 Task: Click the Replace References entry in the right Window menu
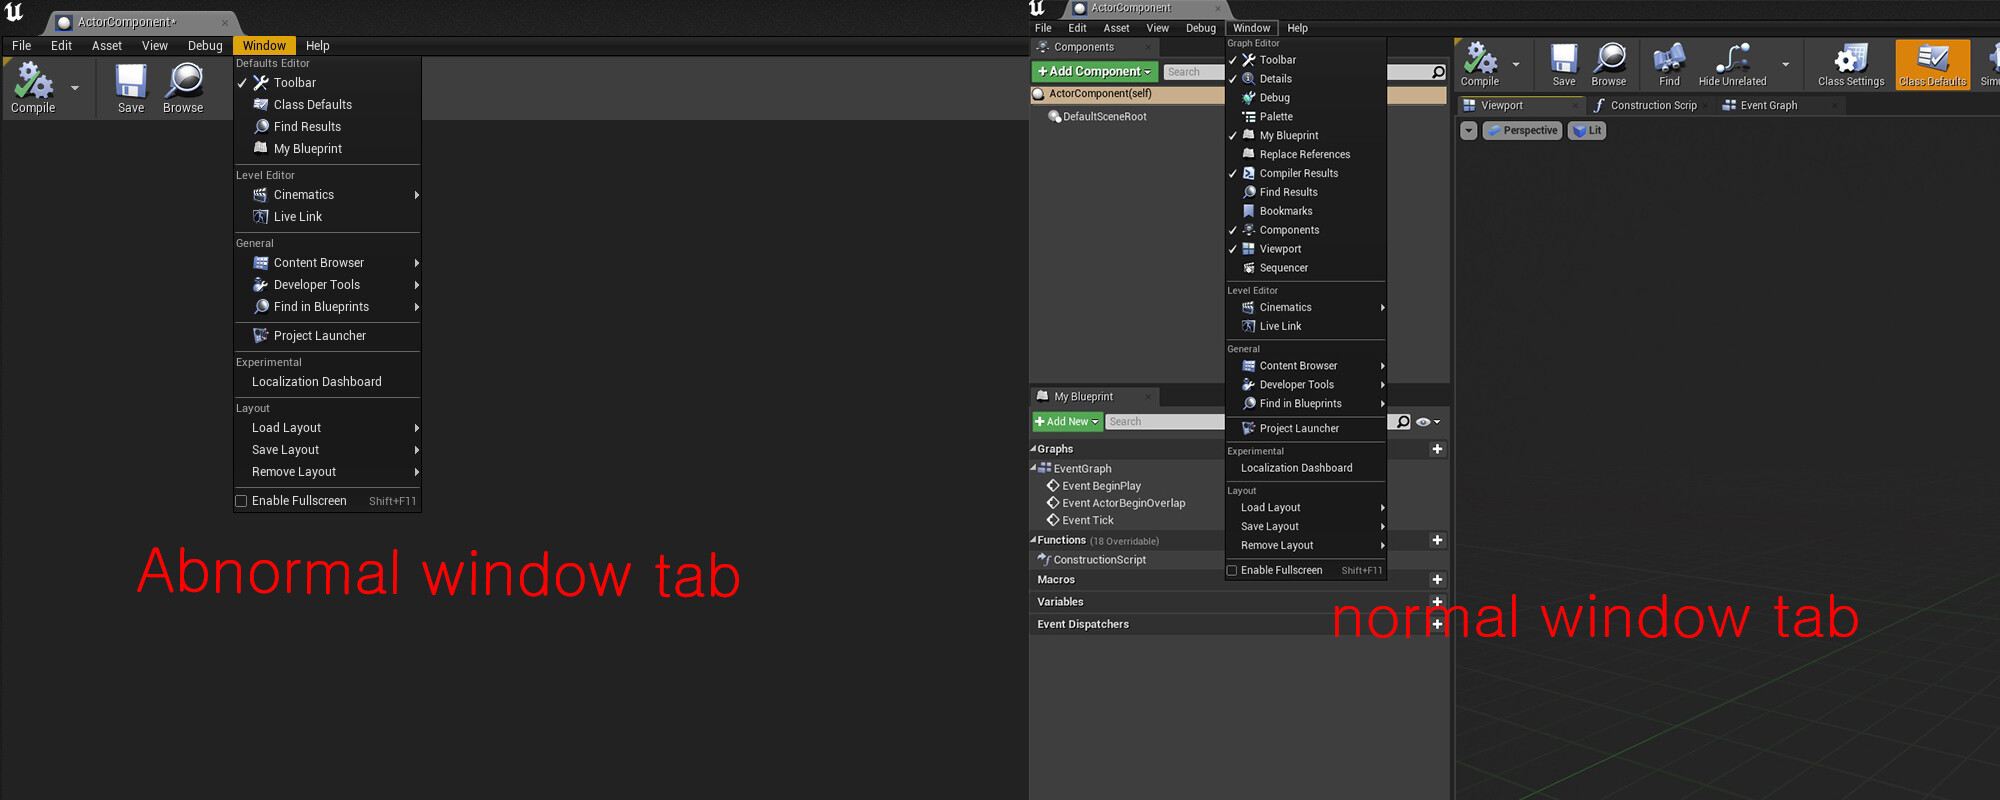click(x=1306, y=154)
